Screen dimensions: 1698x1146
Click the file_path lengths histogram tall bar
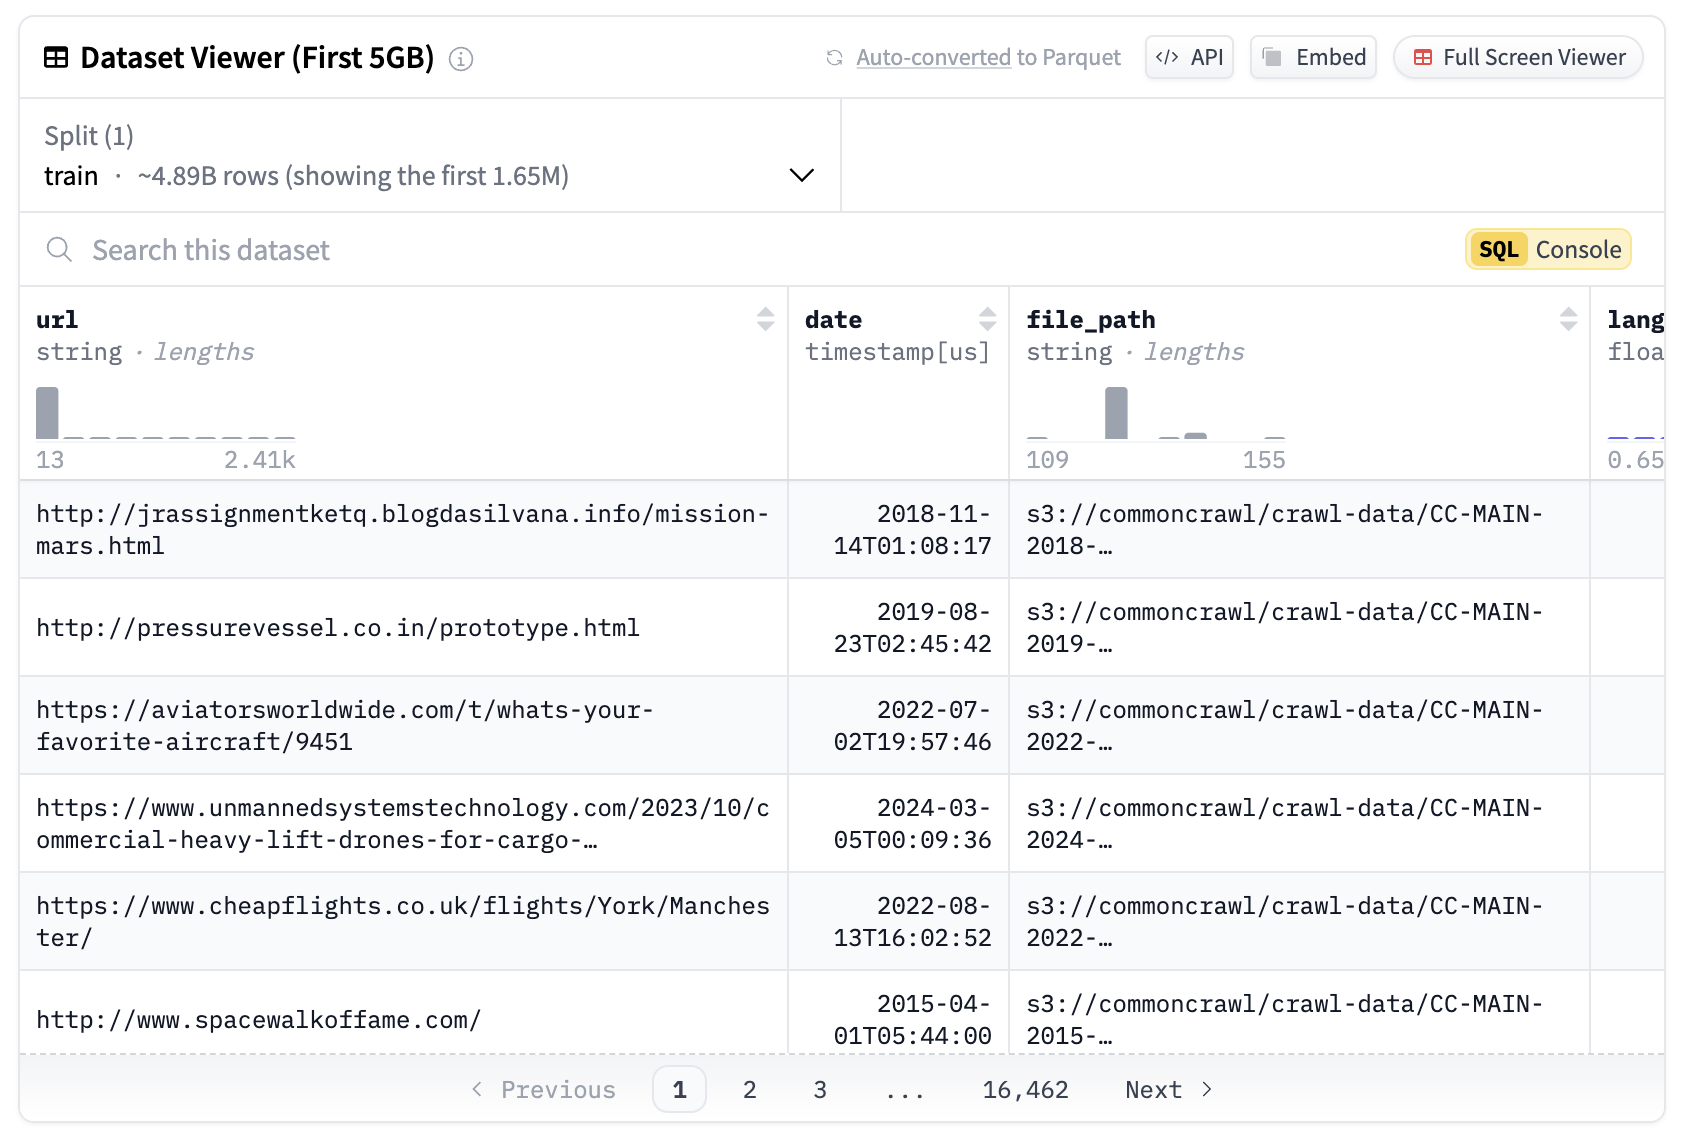(x=1116, y=413)
